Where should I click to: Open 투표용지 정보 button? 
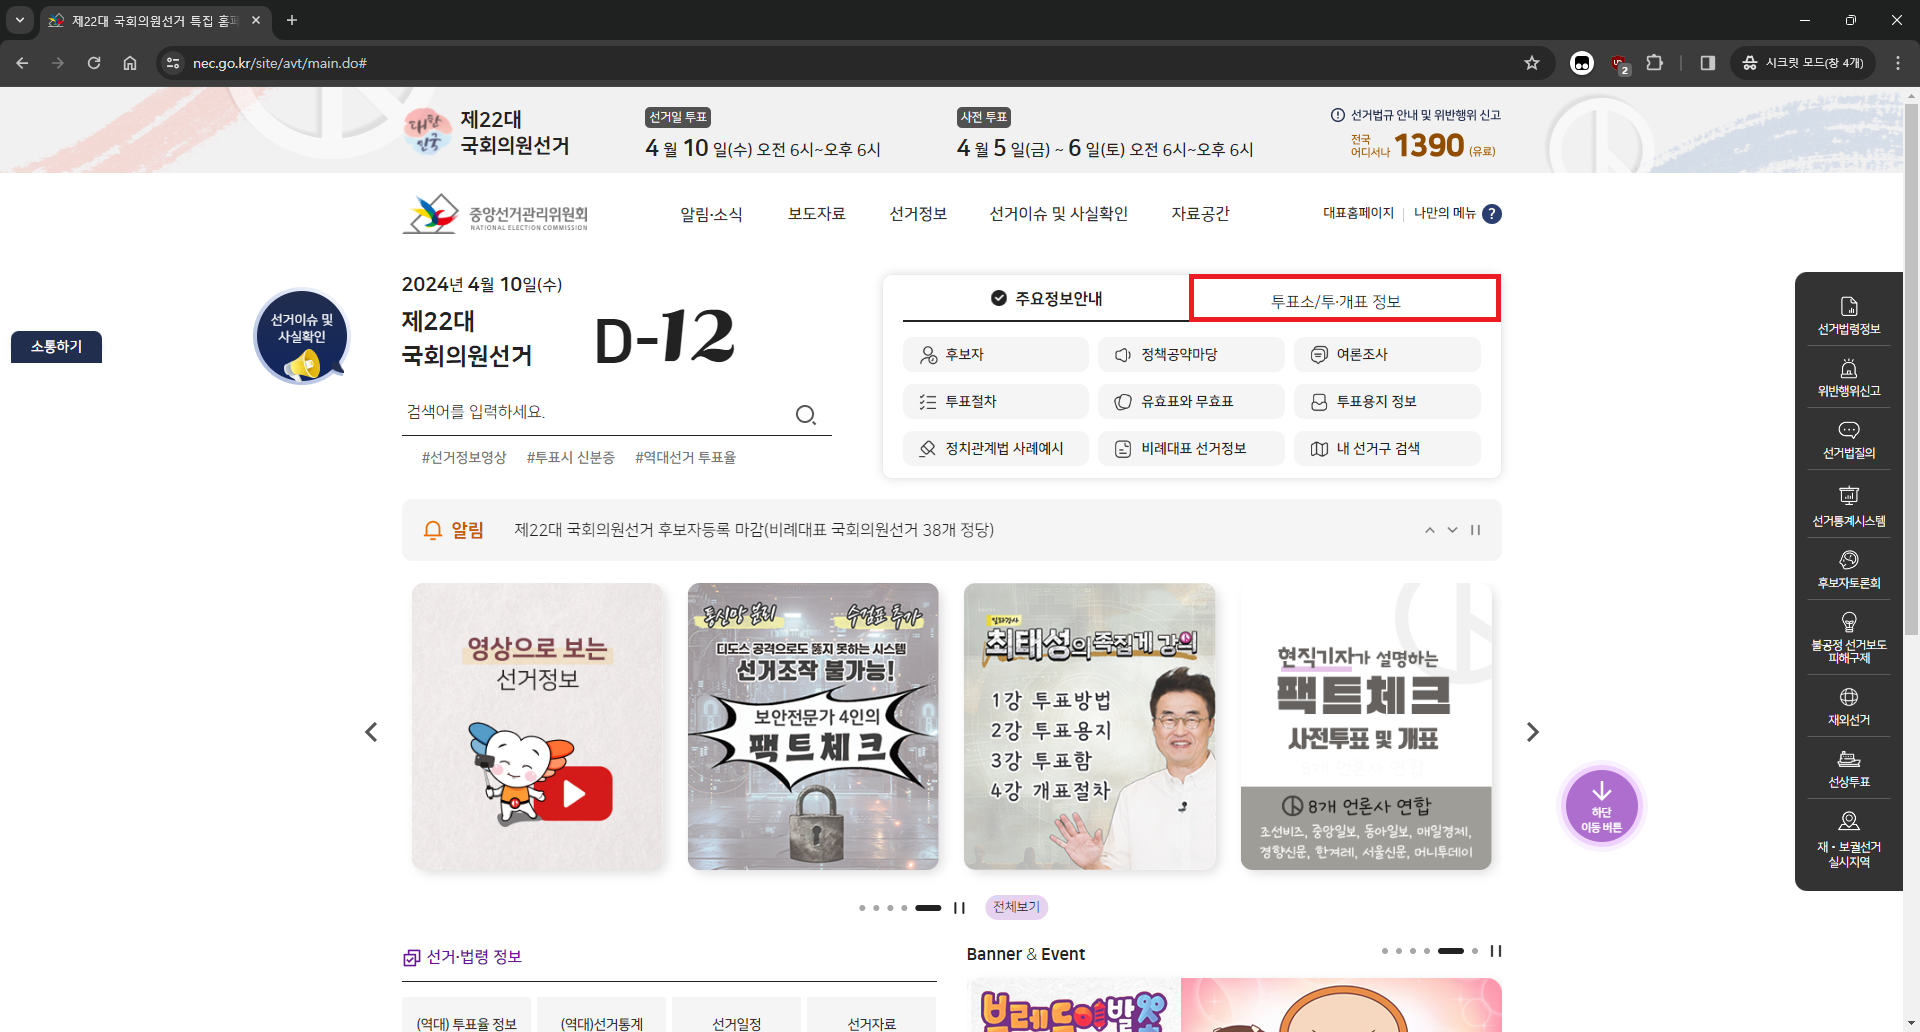tap(1387, 402)
